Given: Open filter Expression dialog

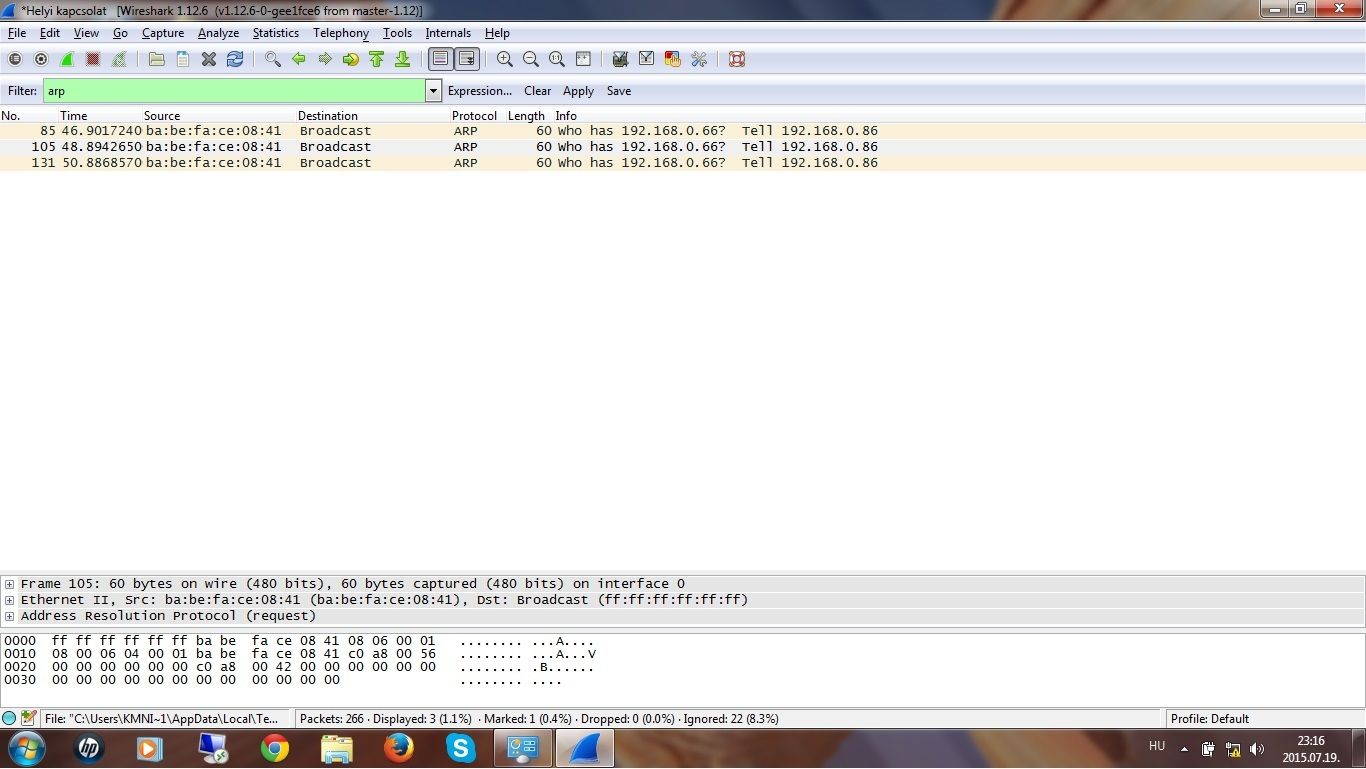Looking at the screenshot, I should tap(480, 91).
